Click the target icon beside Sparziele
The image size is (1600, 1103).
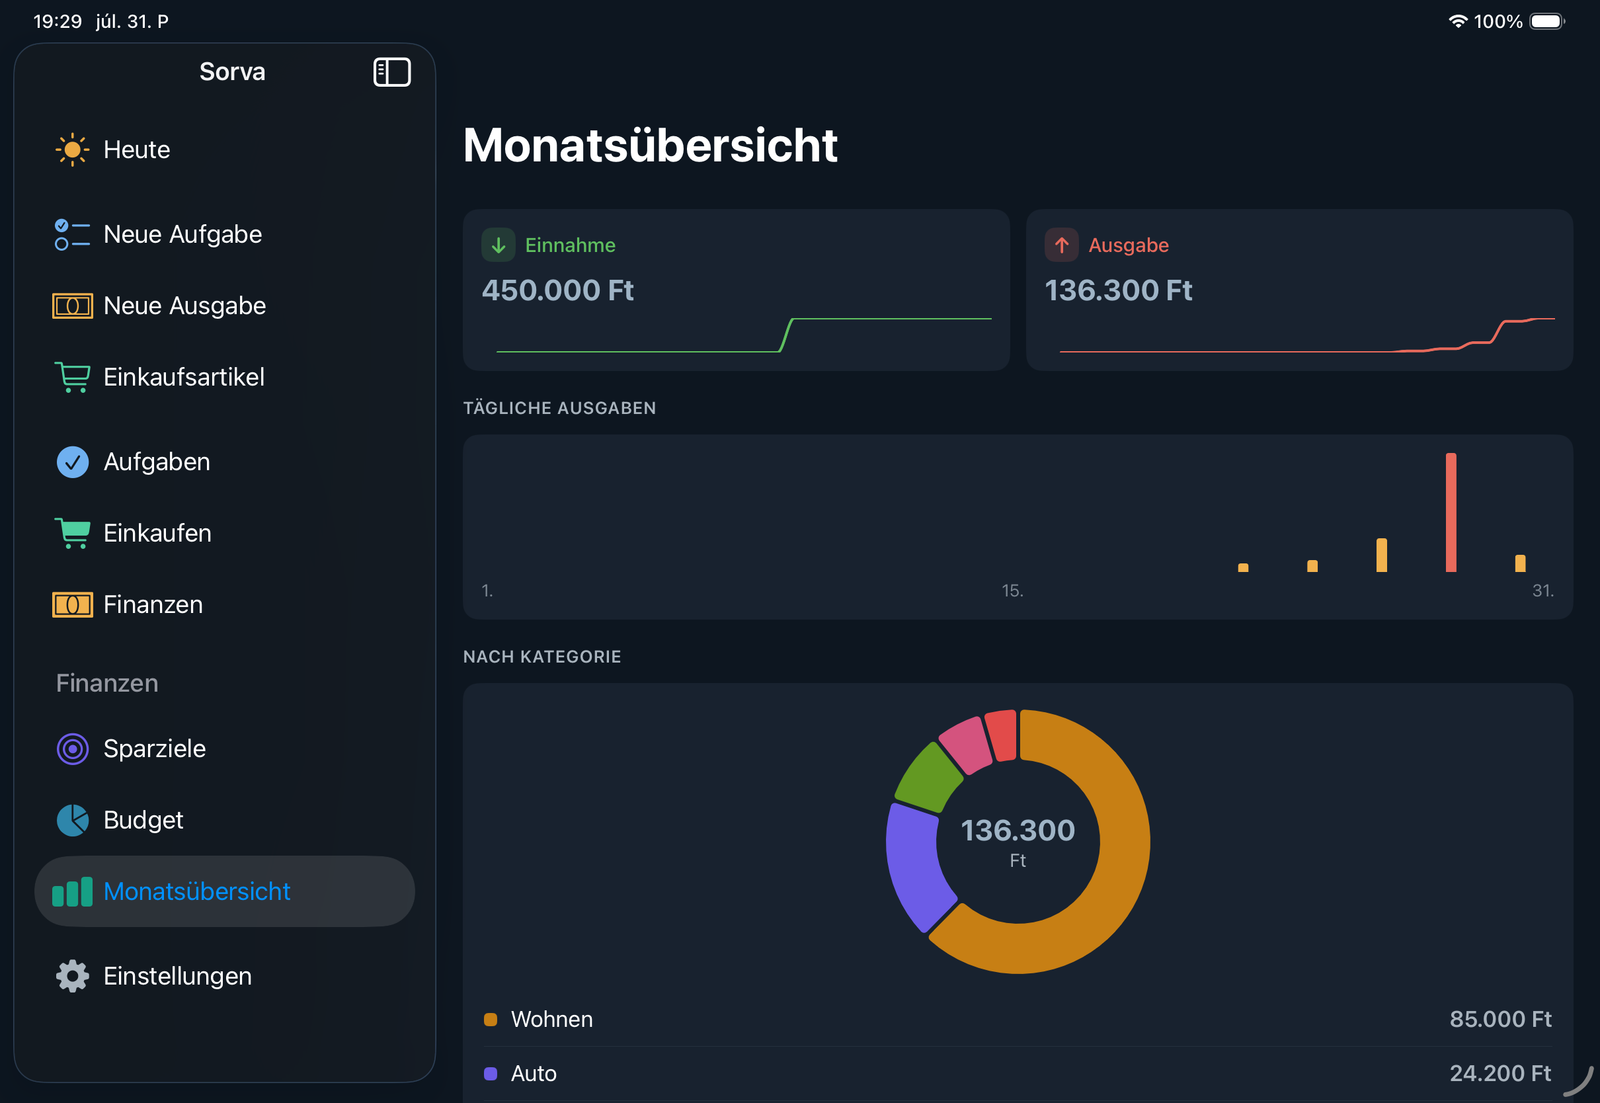click(72, 749)
